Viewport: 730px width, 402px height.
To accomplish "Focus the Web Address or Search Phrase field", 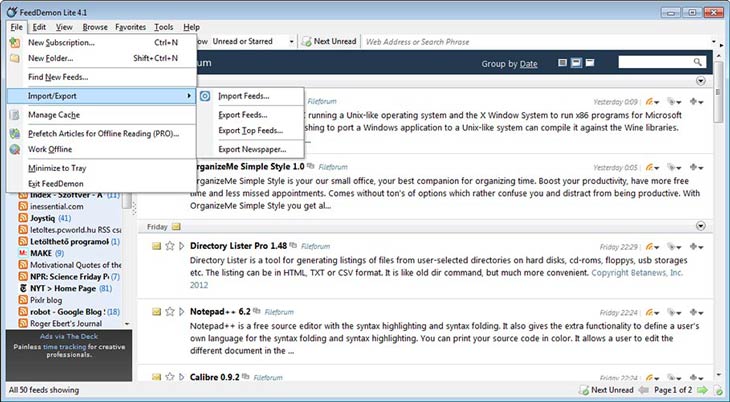I will tap(535, 42).
